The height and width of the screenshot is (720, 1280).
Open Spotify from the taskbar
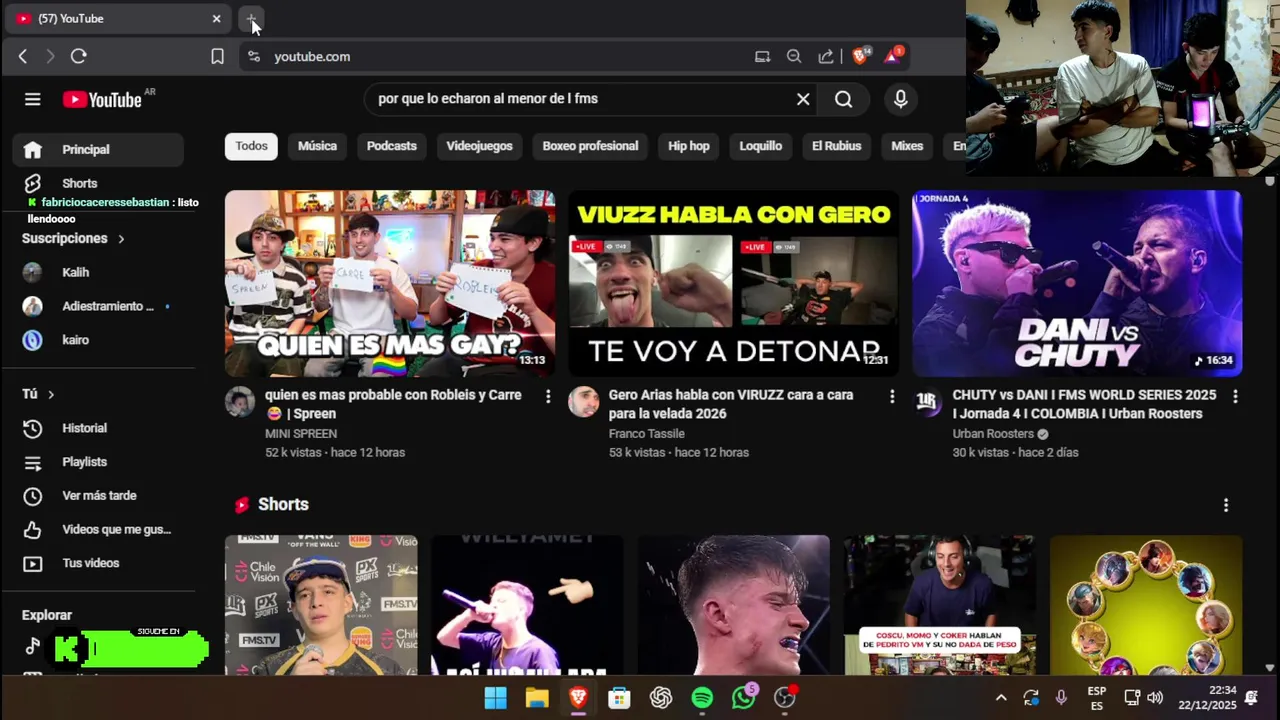702,698
